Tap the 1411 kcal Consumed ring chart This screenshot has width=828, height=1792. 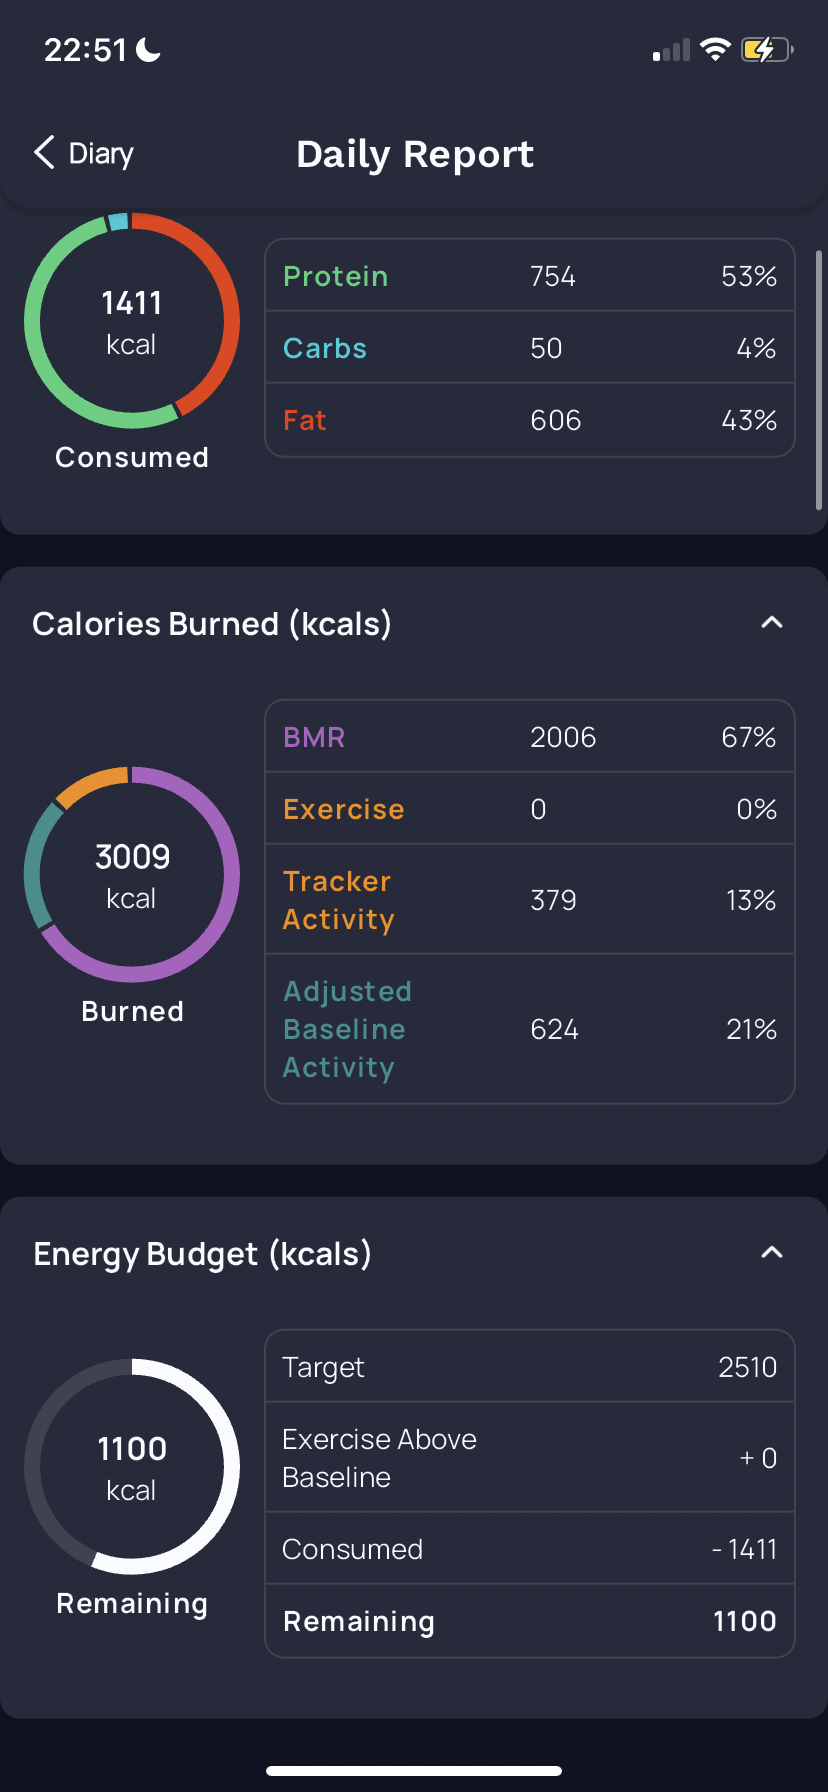(x=132, y=321)
